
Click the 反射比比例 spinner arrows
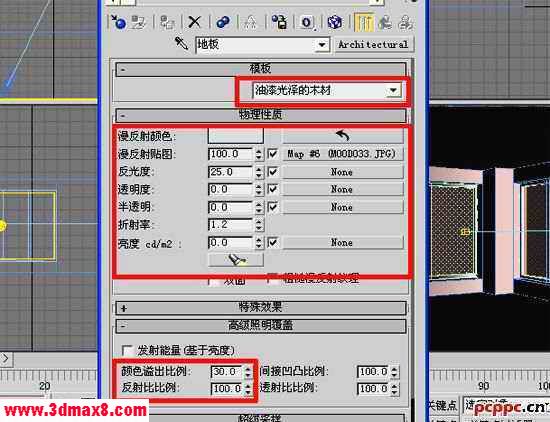pyautogui.click(x=248, y=389)
